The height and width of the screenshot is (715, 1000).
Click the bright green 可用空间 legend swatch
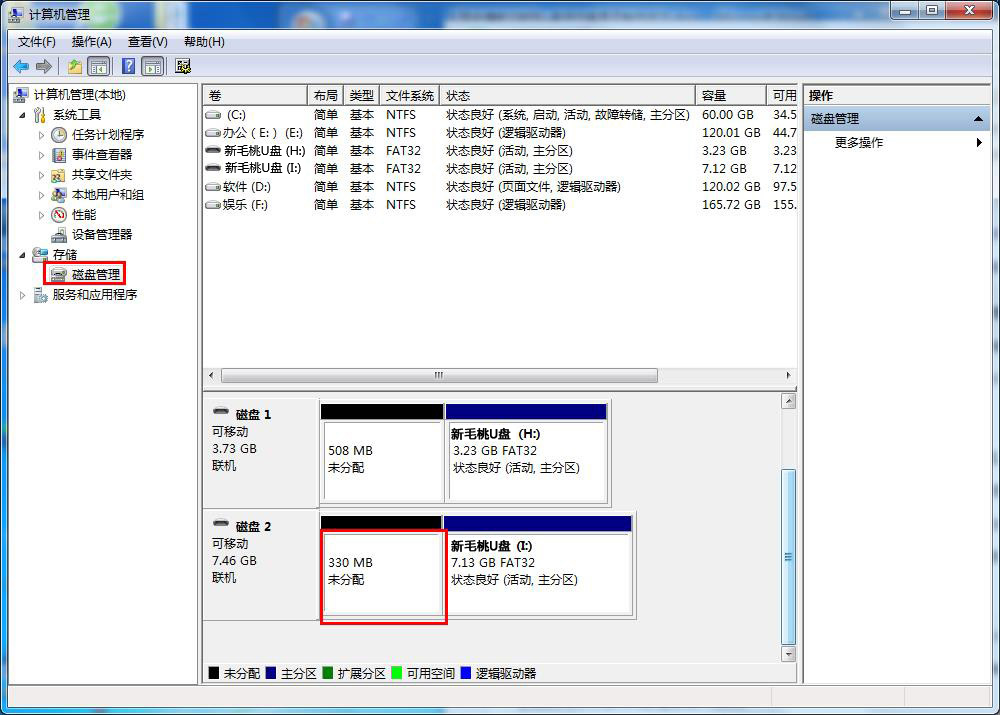pyautogui.click(x=397, y=674)
